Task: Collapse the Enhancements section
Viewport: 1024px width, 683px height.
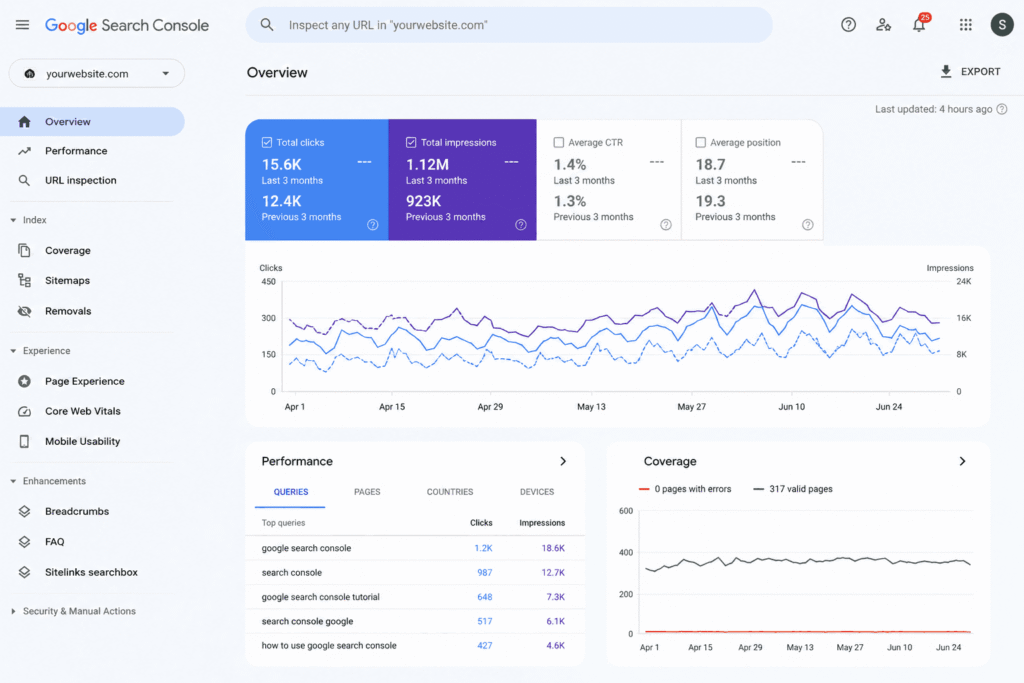Action: (13, 481)
